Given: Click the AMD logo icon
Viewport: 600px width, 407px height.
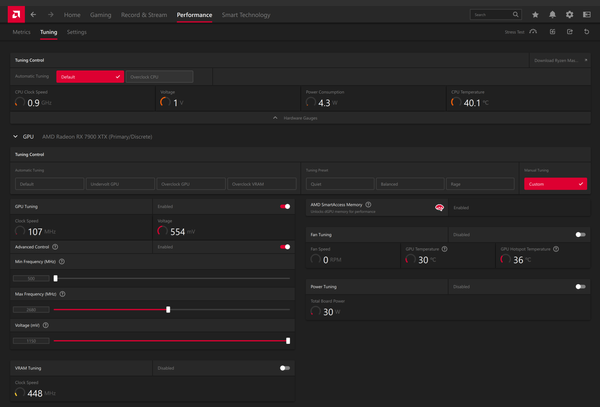Looking at the screenshot, I should pyautogui.click(x=14, y=15).
